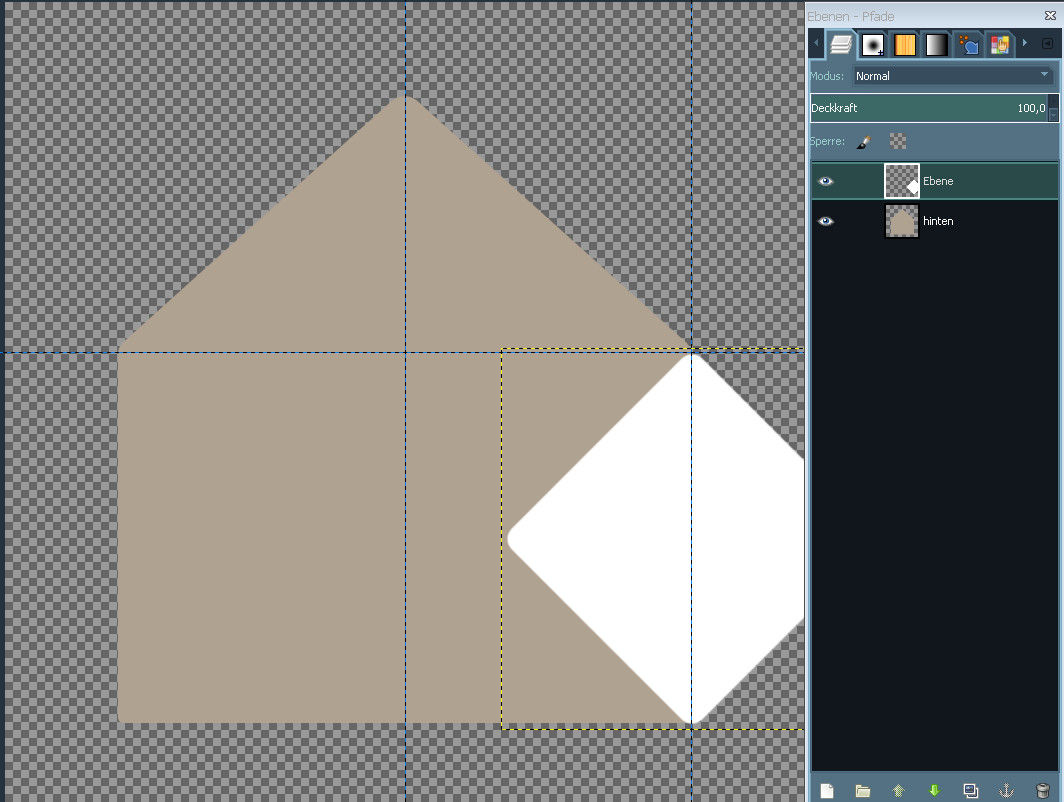Open the Modus dropdown set to Normal
Image resolution: width=1064 pixels, height=802 pixels.
tap(952, 76)
